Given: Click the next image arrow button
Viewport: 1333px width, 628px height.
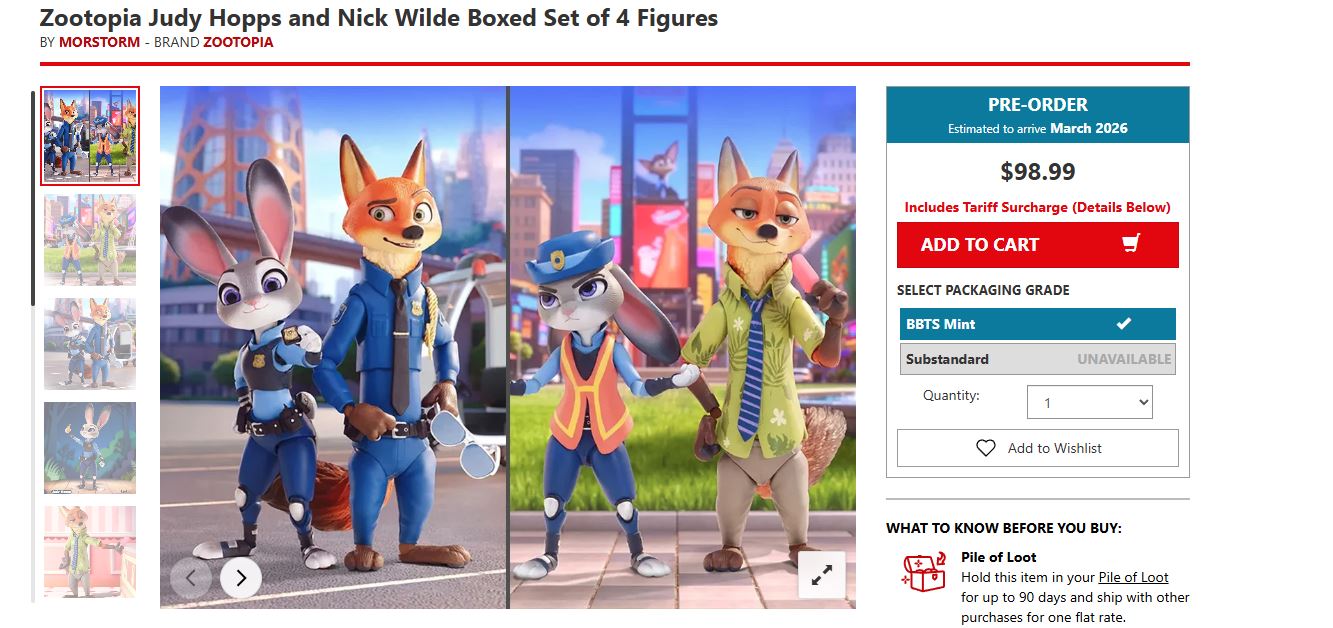Looking at the screenshot, I should tap(240, 577).
